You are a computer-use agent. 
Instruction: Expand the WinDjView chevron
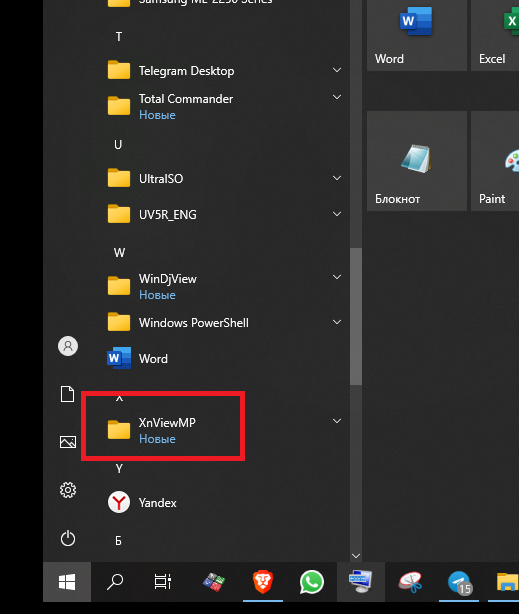(337, 277)
